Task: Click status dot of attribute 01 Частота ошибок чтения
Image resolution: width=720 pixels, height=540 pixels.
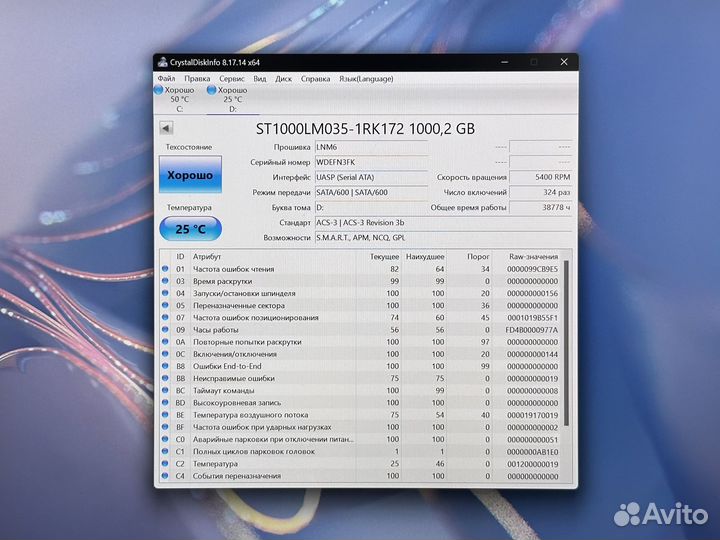Action: [x=165, y=269]
